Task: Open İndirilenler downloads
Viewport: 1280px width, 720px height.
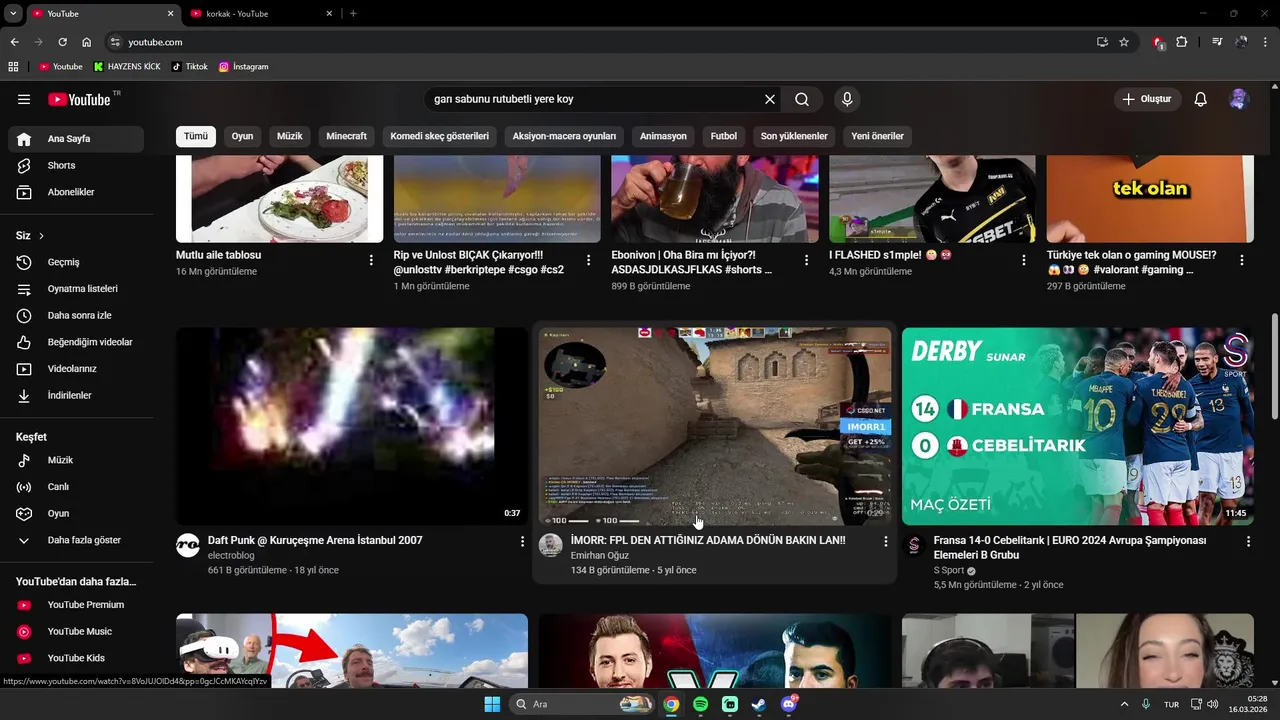Action: click(x=76, y=395)
